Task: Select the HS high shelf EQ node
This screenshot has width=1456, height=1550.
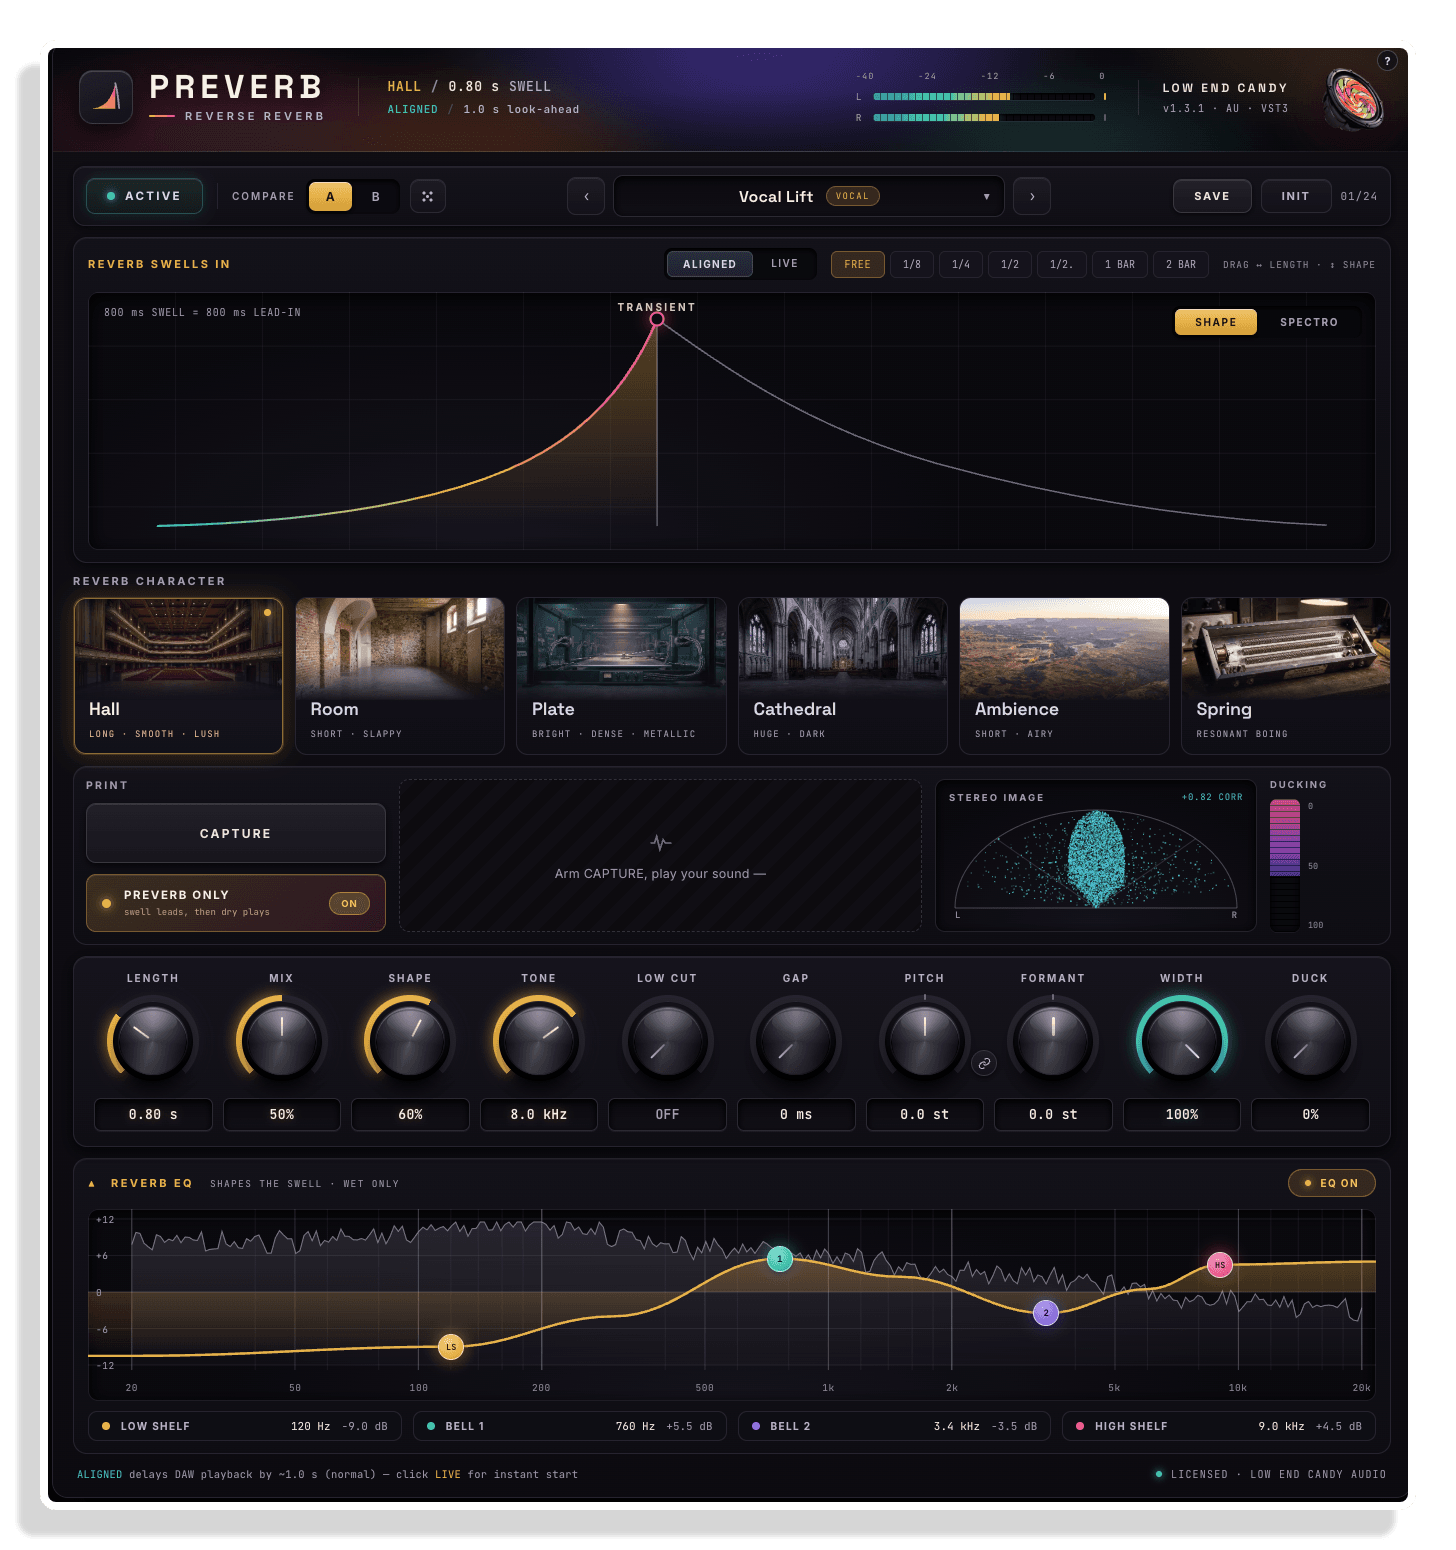Action: [x=1220, y=1265]
